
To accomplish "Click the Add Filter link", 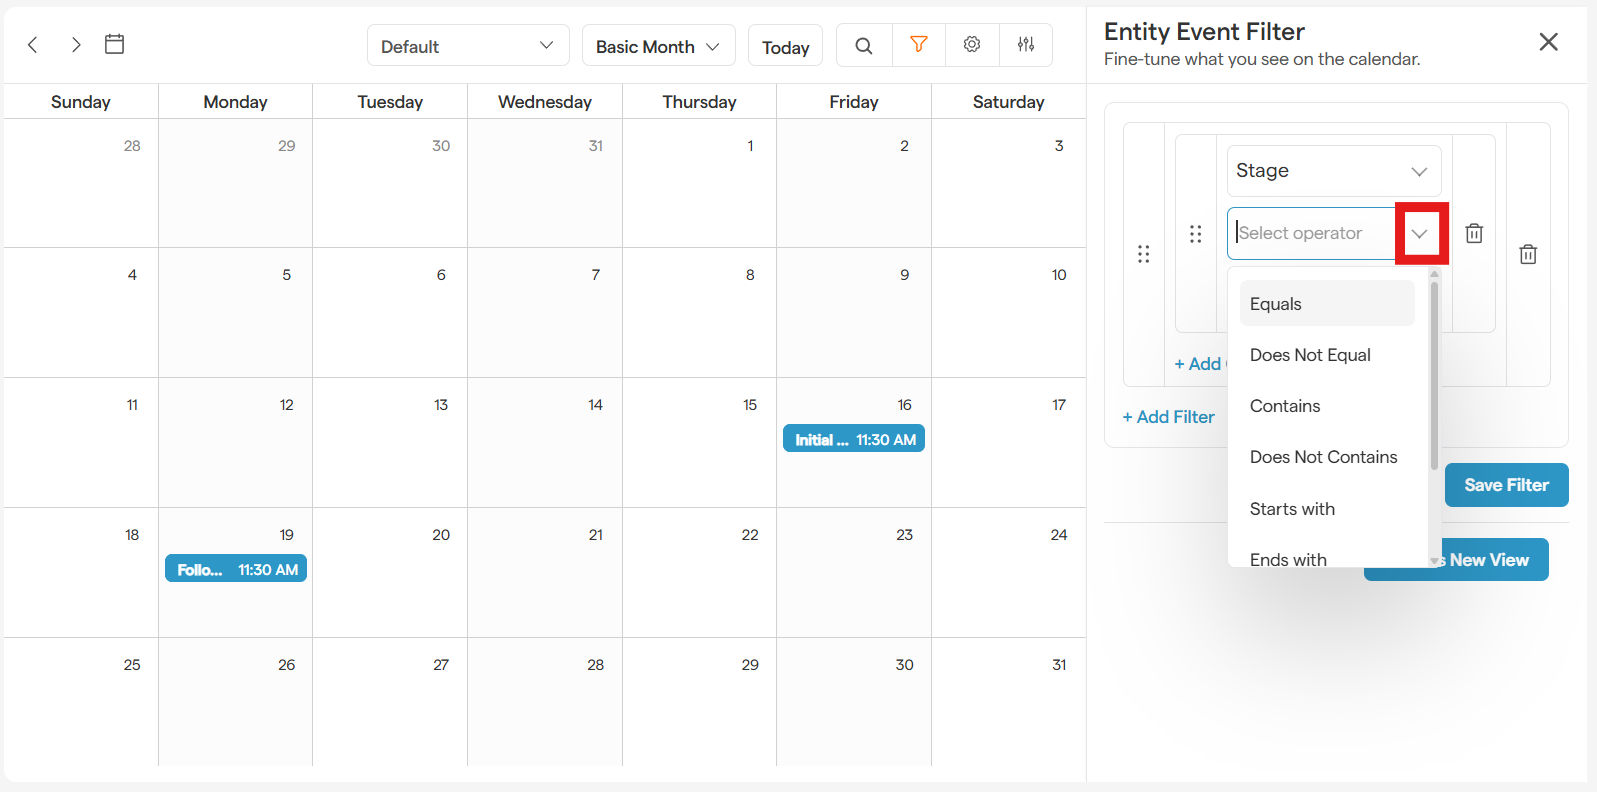I will pyautogui.click(x=1168, y=417).
